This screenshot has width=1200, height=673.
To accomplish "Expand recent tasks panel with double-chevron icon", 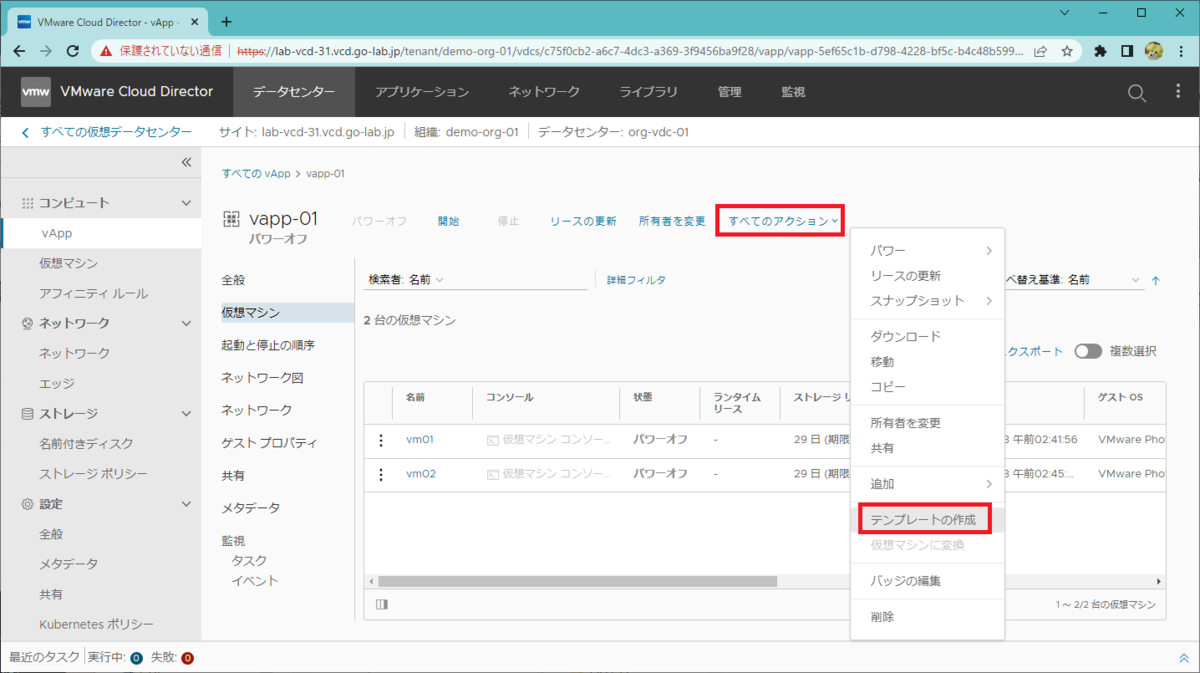I will pos(1185,658).
